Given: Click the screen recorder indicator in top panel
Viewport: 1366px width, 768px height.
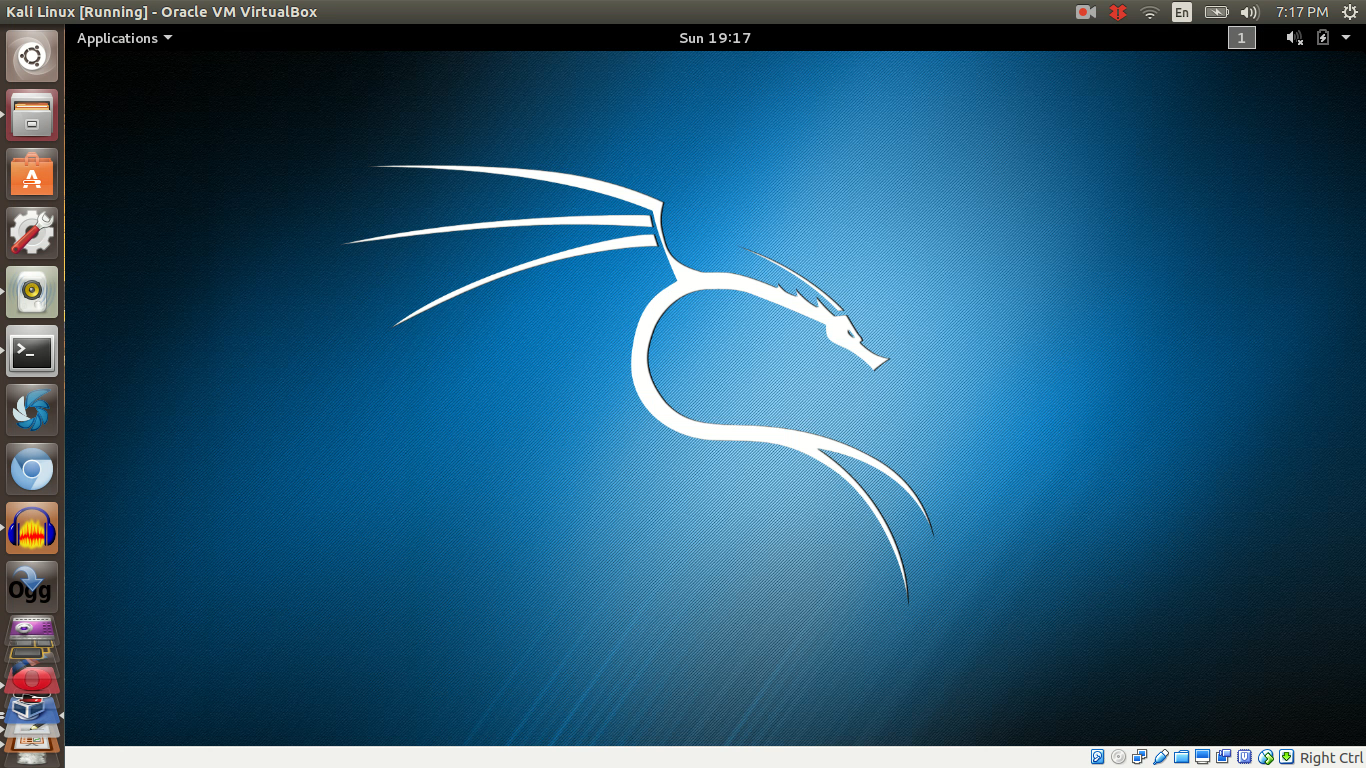Looking at the screenshot, I should [x=1086, y=12].
